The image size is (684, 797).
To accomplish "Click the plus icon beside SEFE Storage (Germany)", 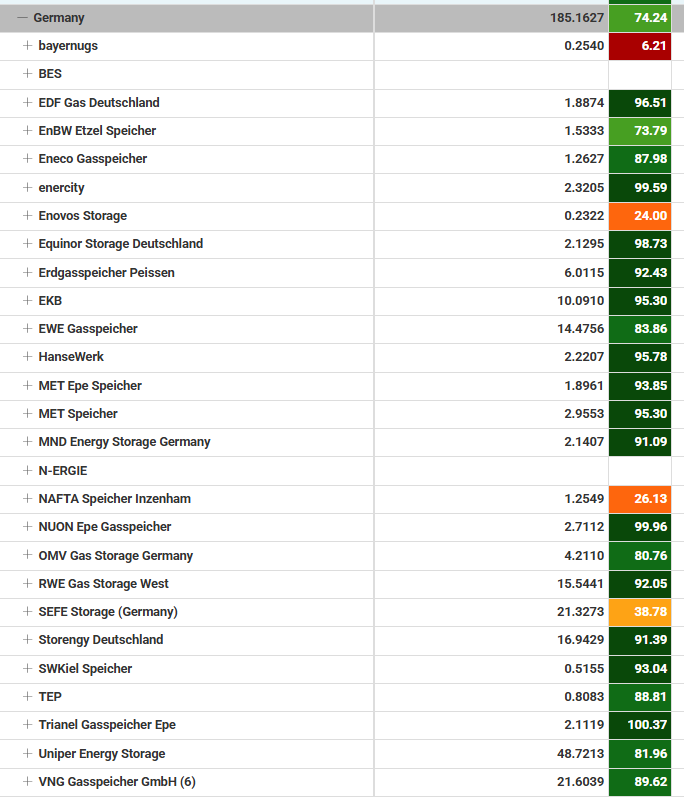I will click(28, 612).
